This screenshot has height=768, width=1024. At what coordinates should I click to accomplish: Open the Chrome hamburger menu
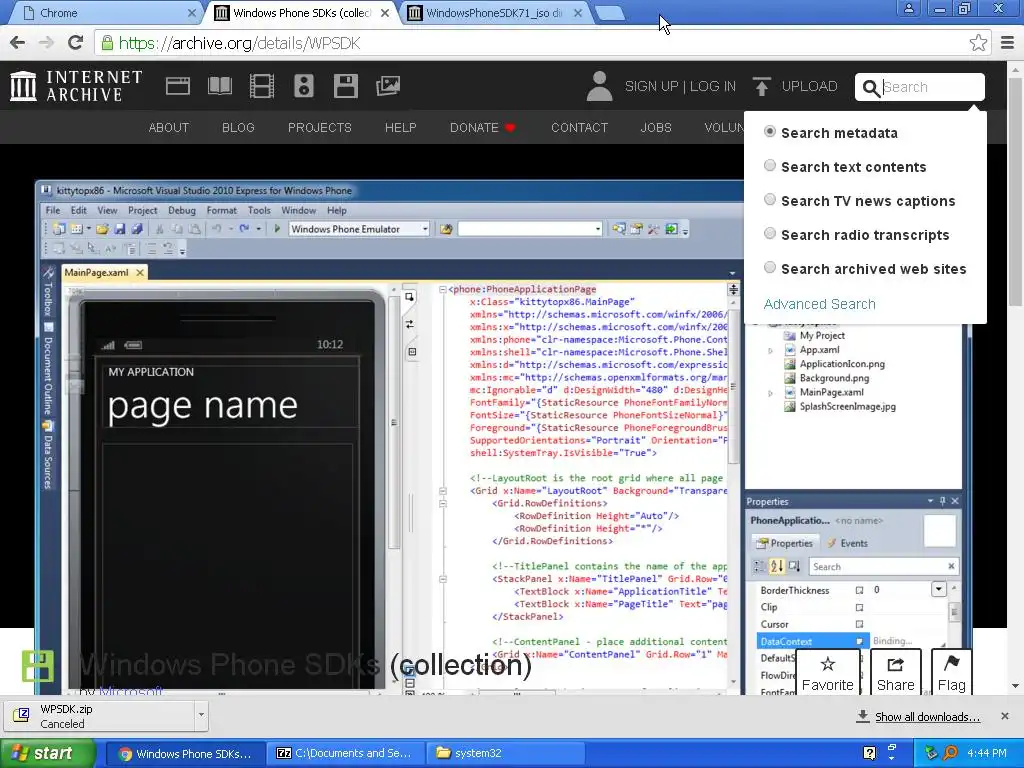[1007, 43]
